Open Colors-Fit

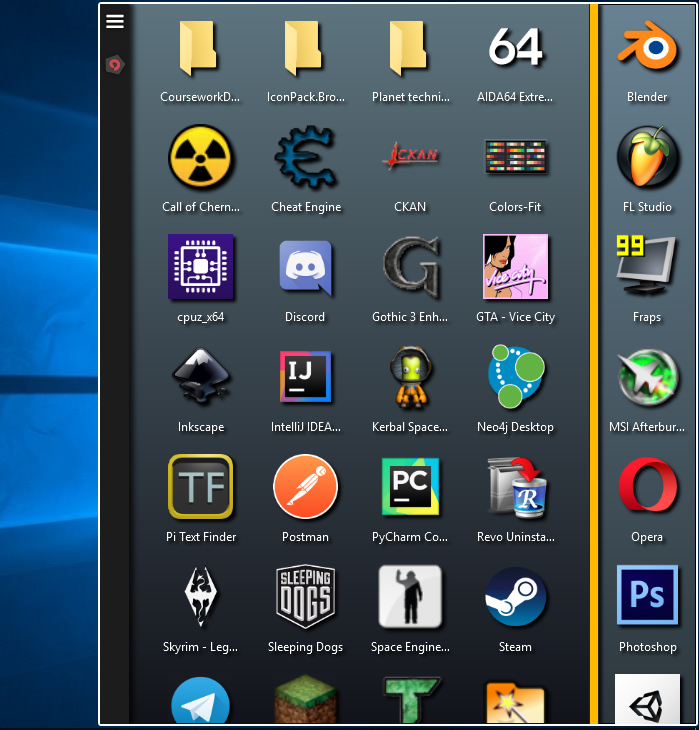(515, 157)
